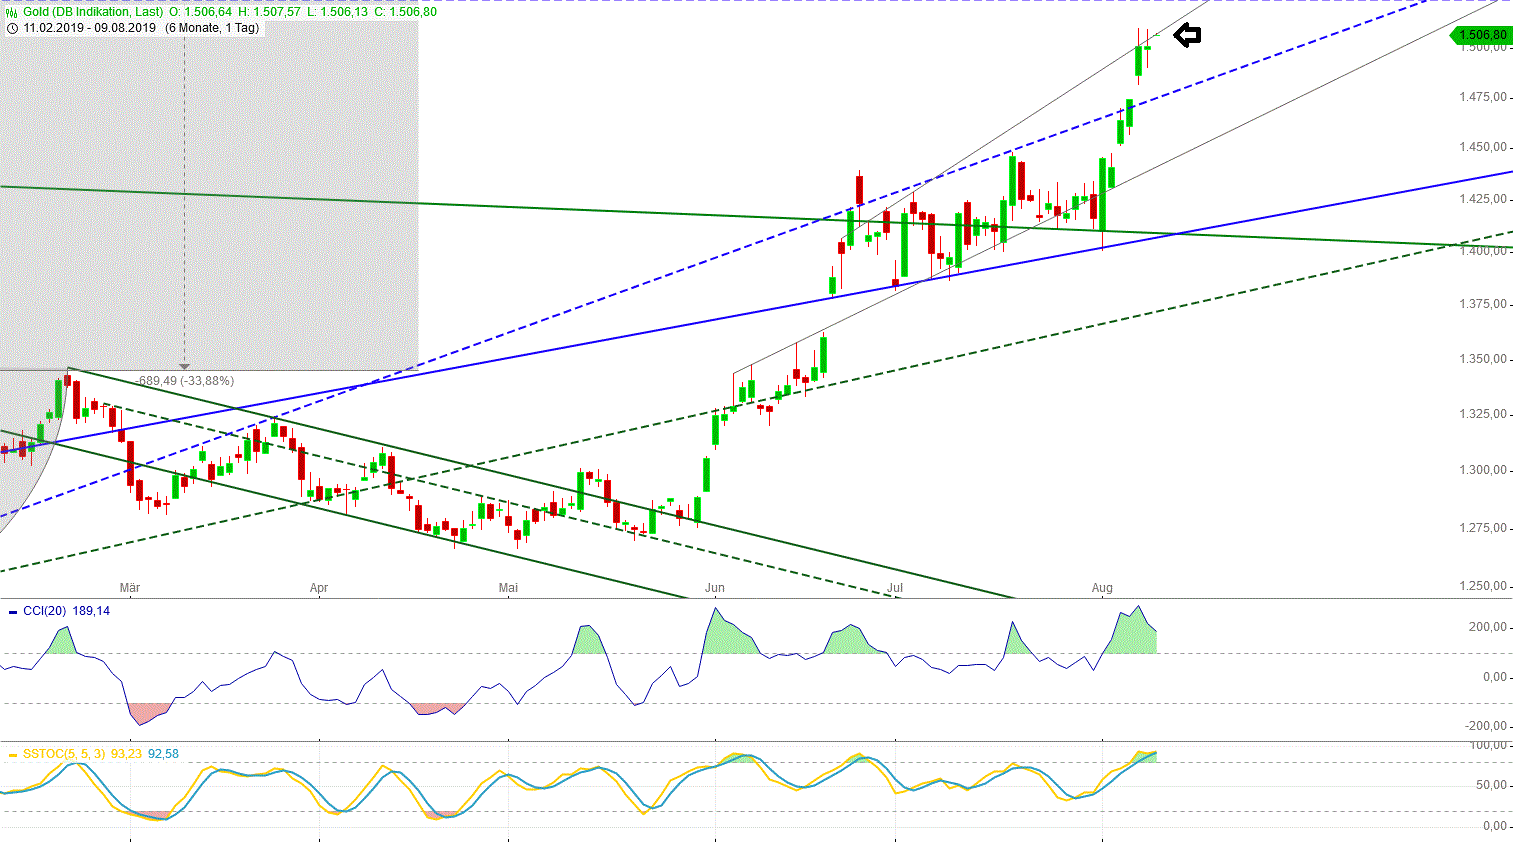The image size is (1513, 842).
Task: Click the gray arrowhead ending the dashed measurement line
Action: [x=184, y=367]
